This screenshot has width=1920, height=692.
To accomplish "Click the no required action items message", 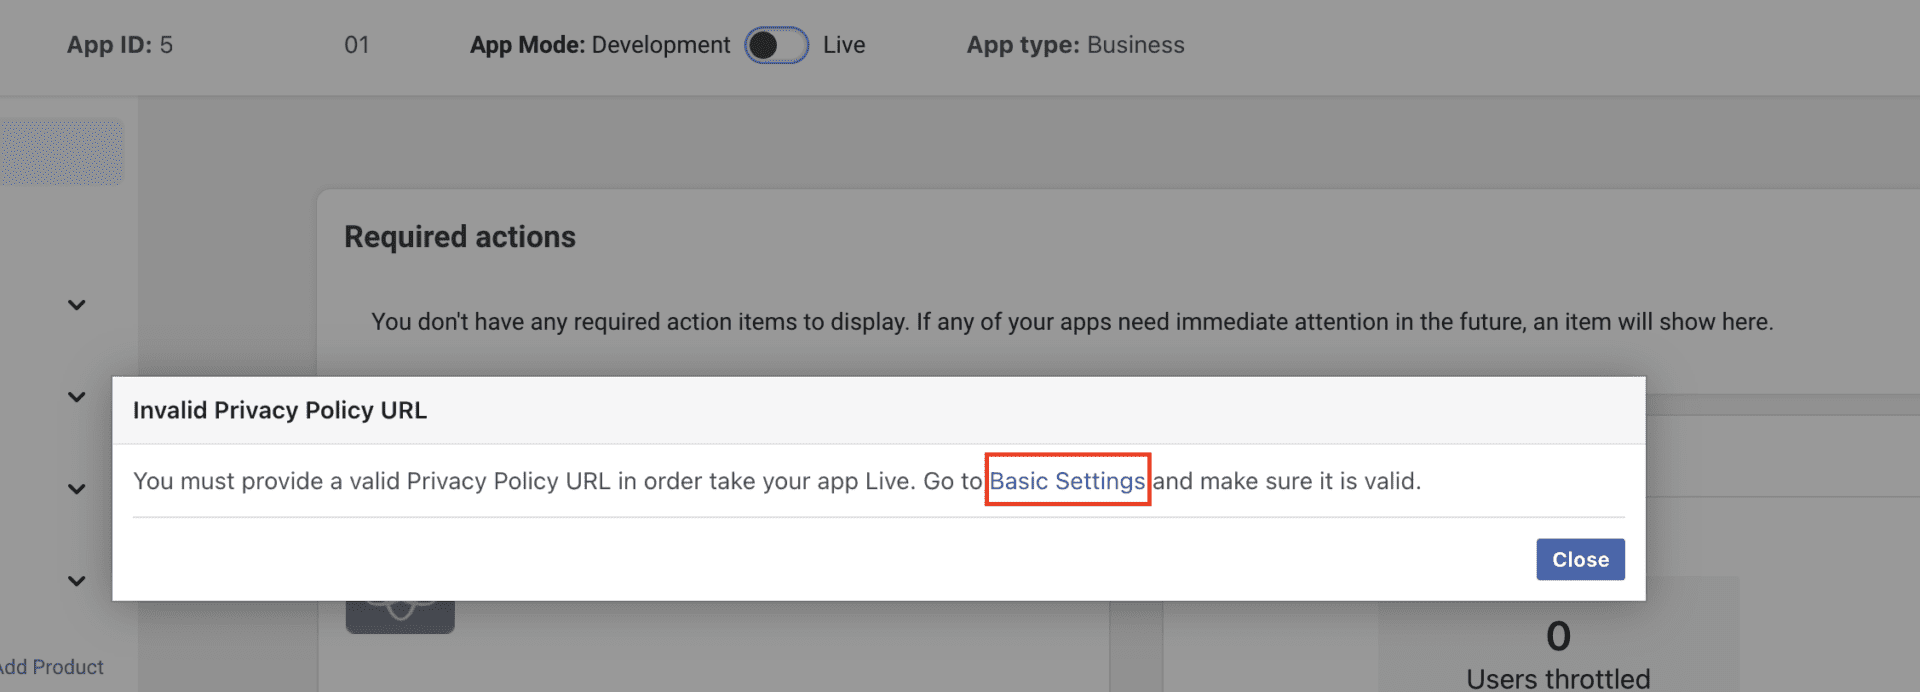I will pos(1071,322).
